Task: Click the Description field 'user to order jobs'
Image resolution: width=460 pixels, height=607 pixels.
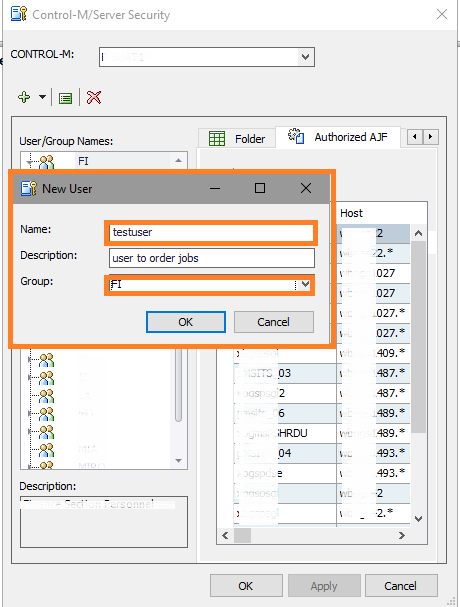Action: [x=211, y=258]
